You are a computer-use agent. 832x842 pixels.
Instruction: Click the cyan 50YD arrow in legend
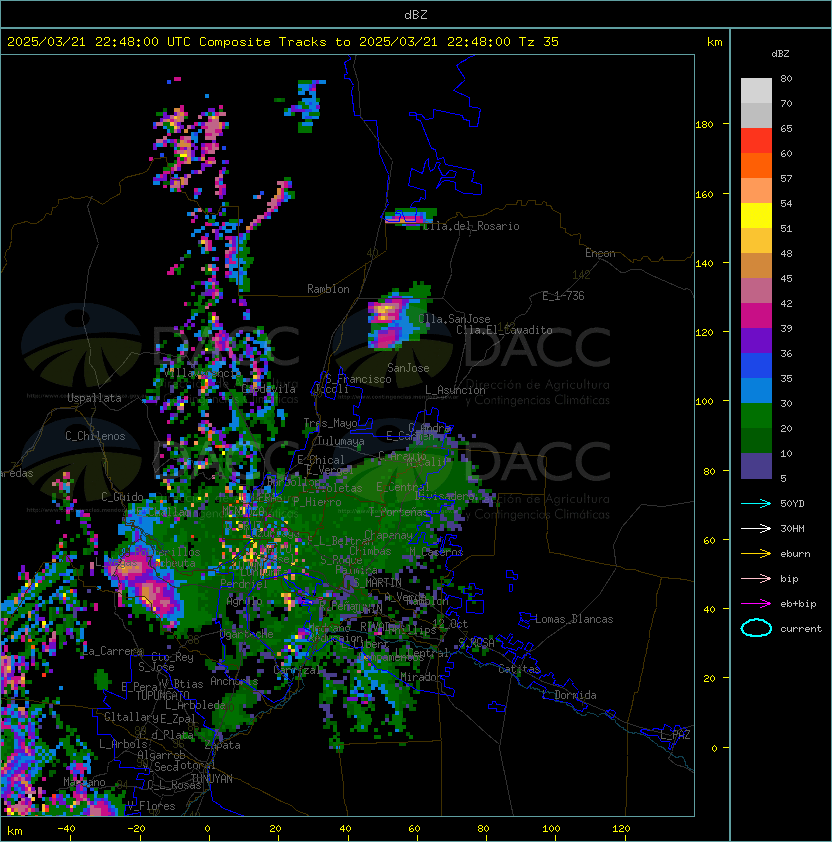pos(756,503)
